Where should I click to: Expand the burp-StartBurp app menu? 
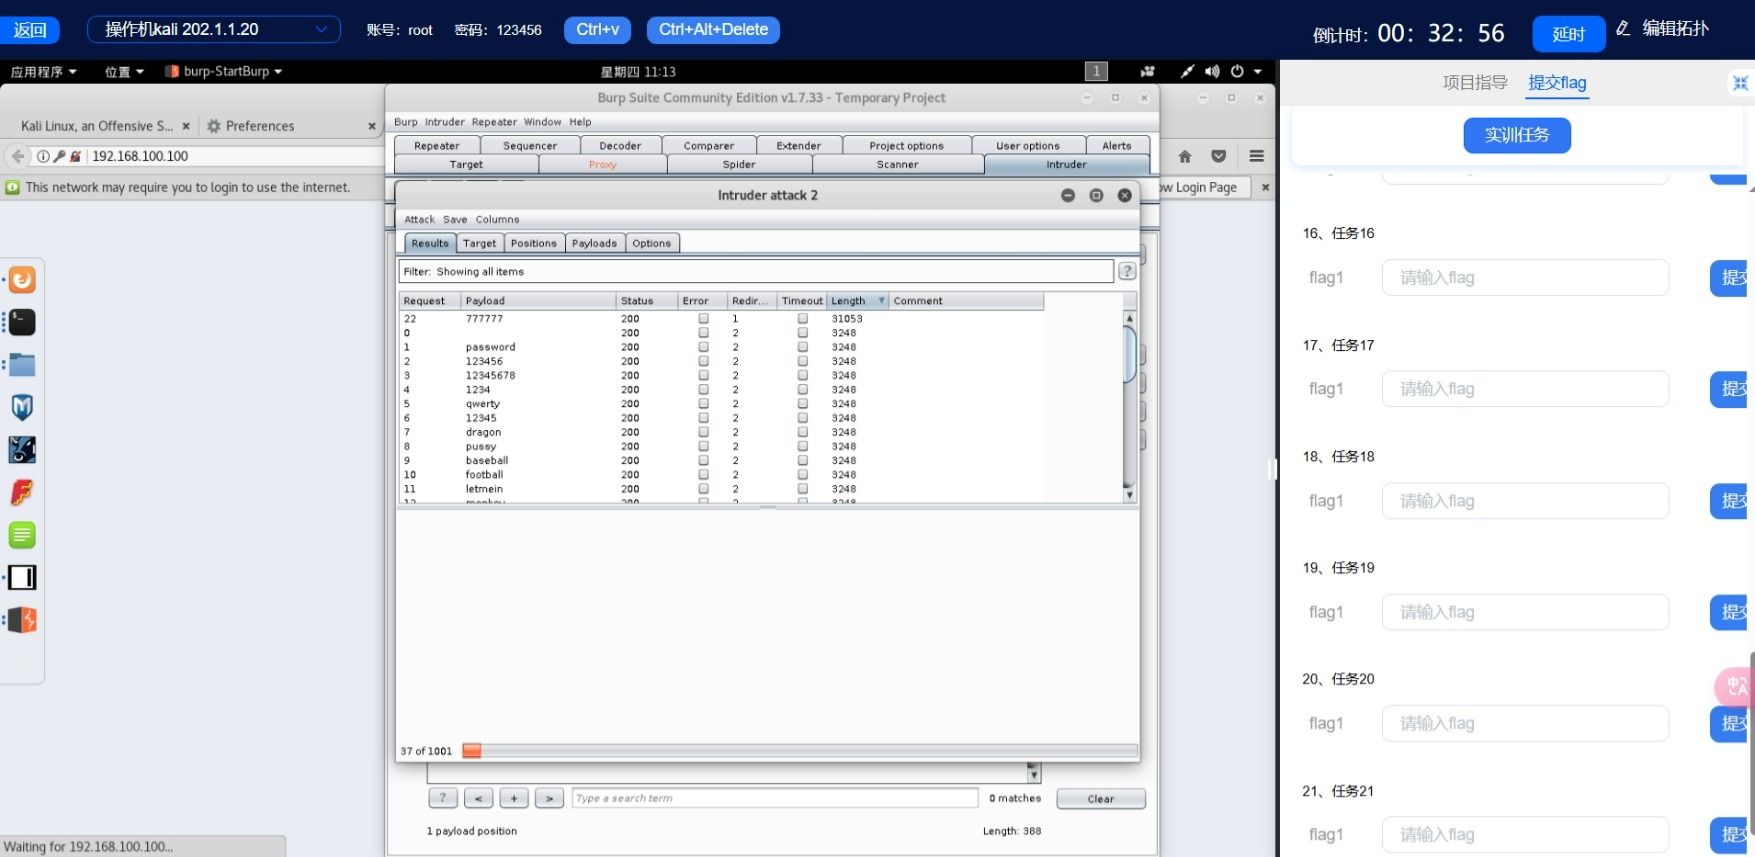click(224, 71)
